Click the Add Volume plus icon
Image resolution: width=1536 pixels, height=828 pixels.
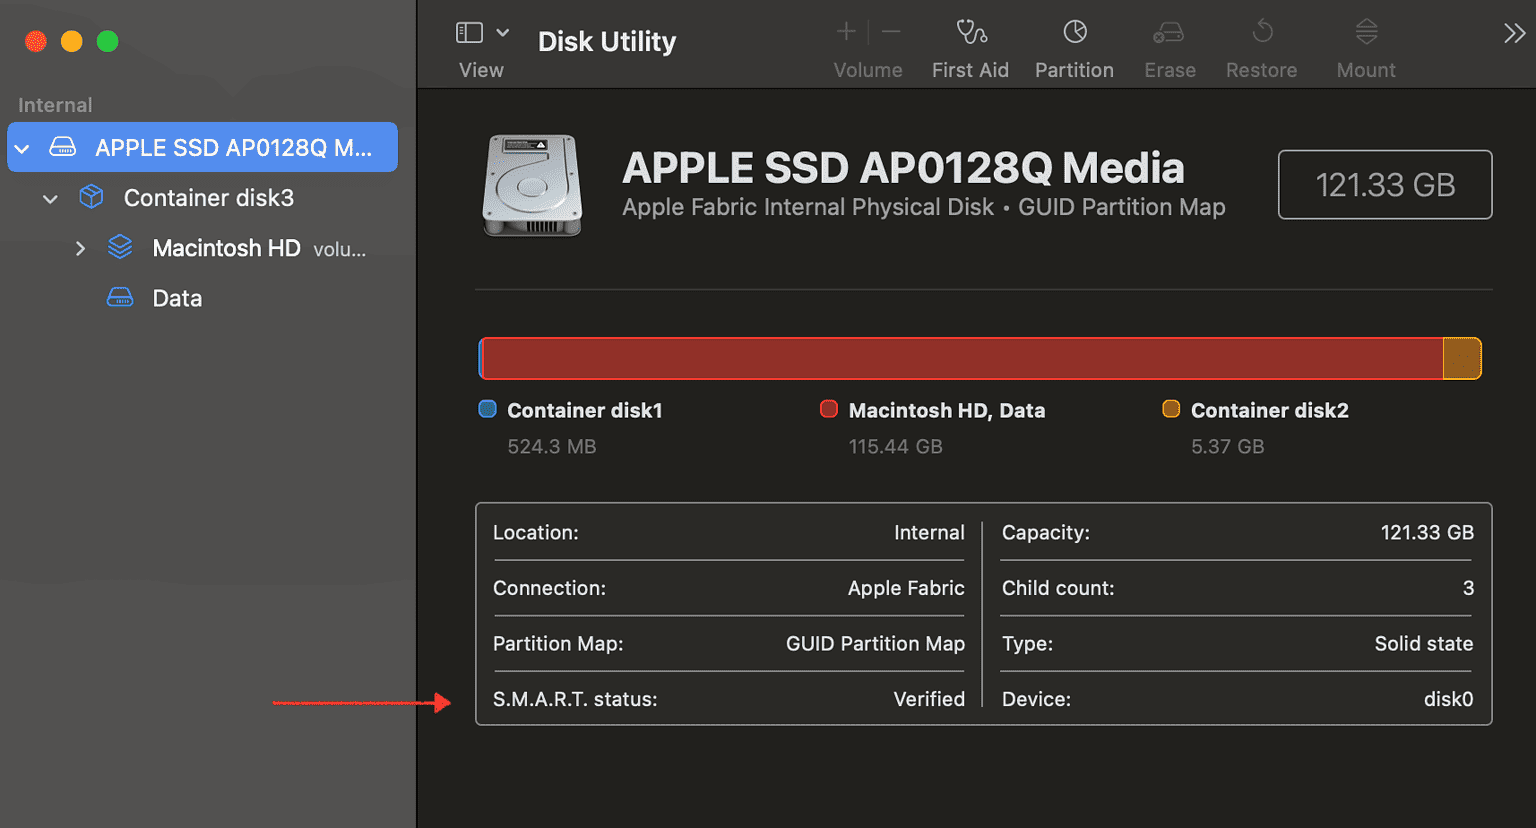tap(845, 31)
